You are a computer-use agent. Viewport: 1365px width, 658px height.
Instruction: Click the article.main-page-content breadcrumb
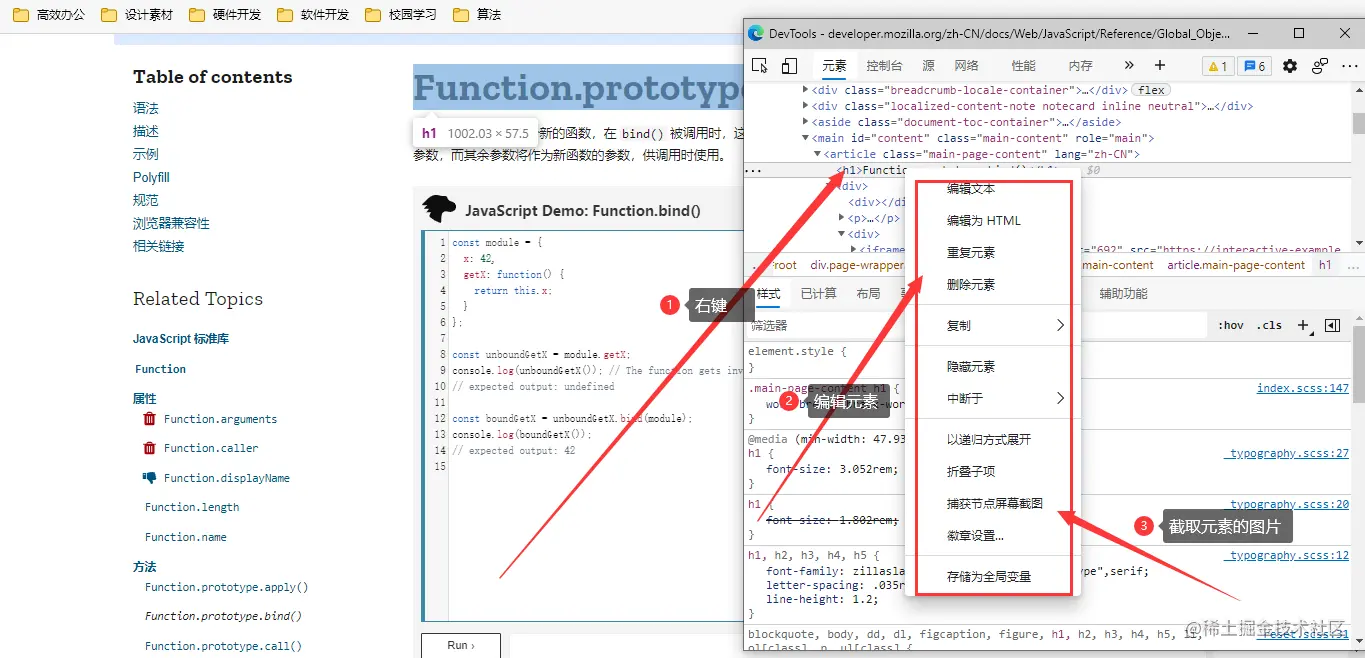pyautogui.click(x=1236, y=265)
